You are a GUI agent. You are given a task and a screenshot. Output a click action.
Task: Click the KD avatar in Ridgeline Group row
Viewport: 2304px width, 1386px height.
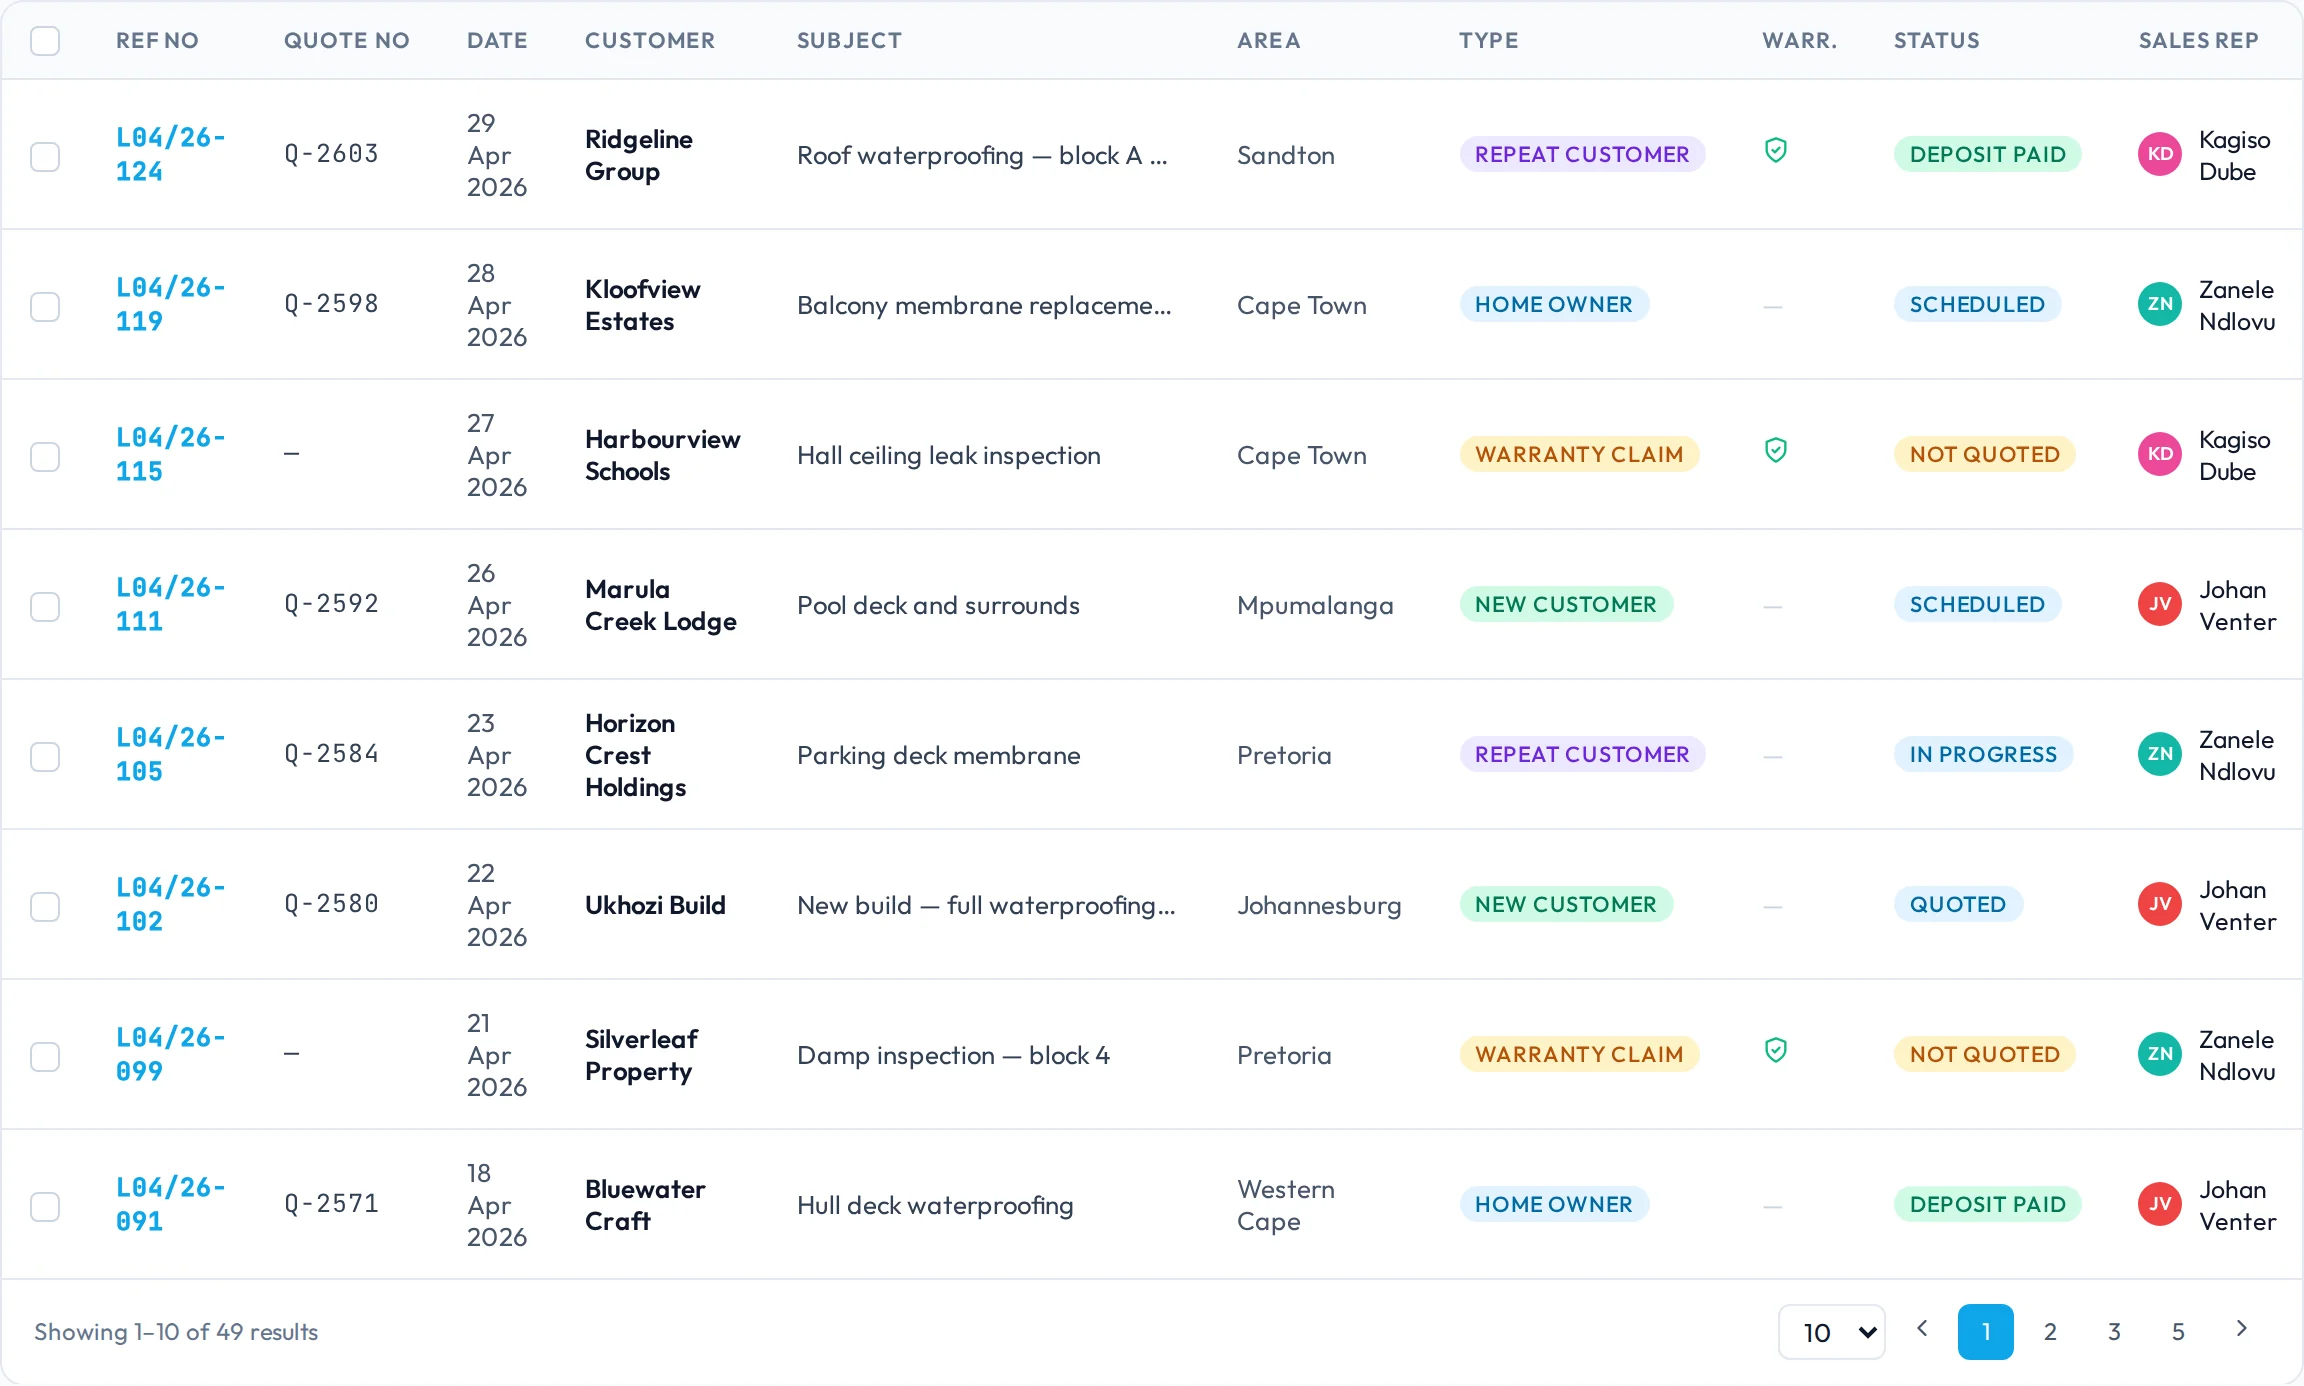click(x=2160, y=154)
